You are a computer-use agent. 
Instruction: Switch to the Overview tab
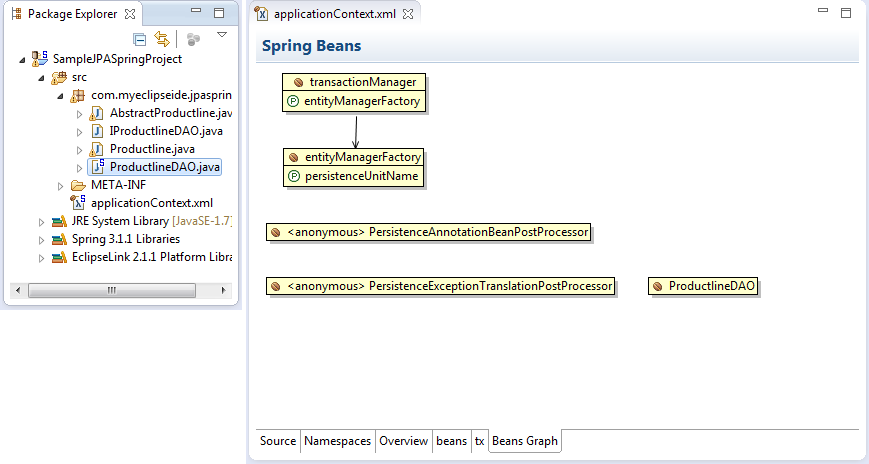tap(403, 441)
